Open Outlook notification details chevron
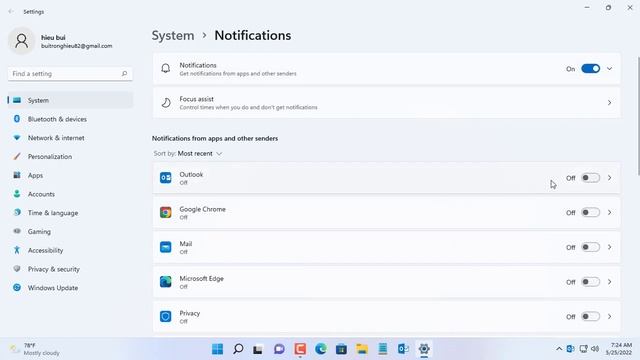 tap(609, 178)
